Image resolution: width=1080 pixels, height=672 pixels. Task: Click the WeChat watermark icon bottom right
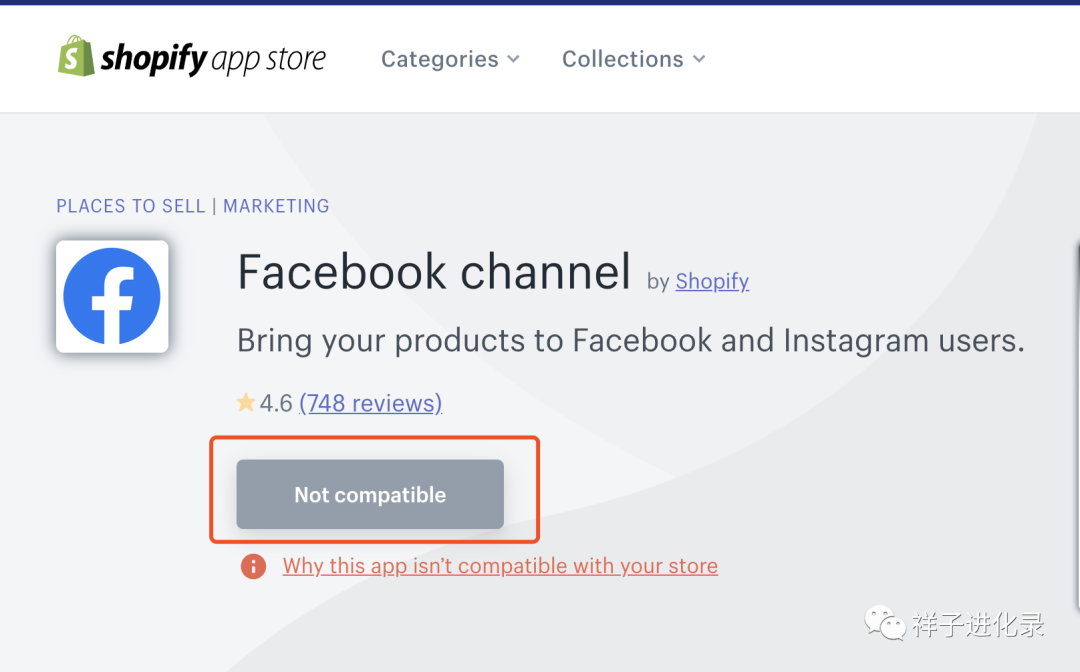[x=884, y=623]
